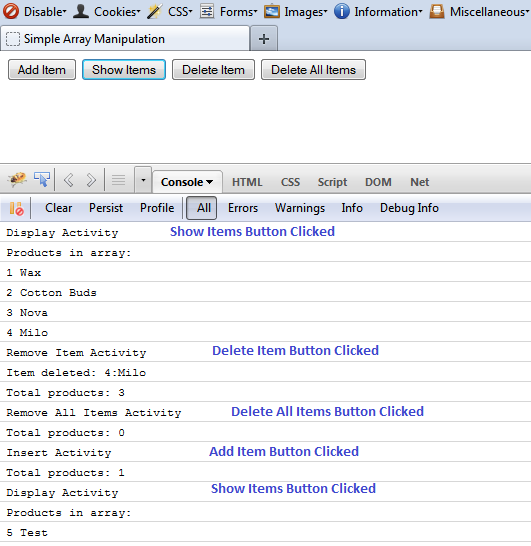This screenshot has height=546, width=531.
Task: Open the small panel dropdown arrow
Action: coord(143,180)
